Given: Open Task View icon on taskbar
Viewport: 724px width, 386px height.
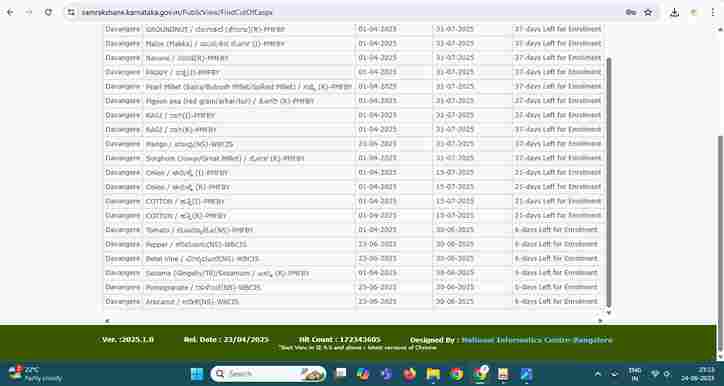Looking at the screenshot, I should pyautogui.click(x=341, y=374).
